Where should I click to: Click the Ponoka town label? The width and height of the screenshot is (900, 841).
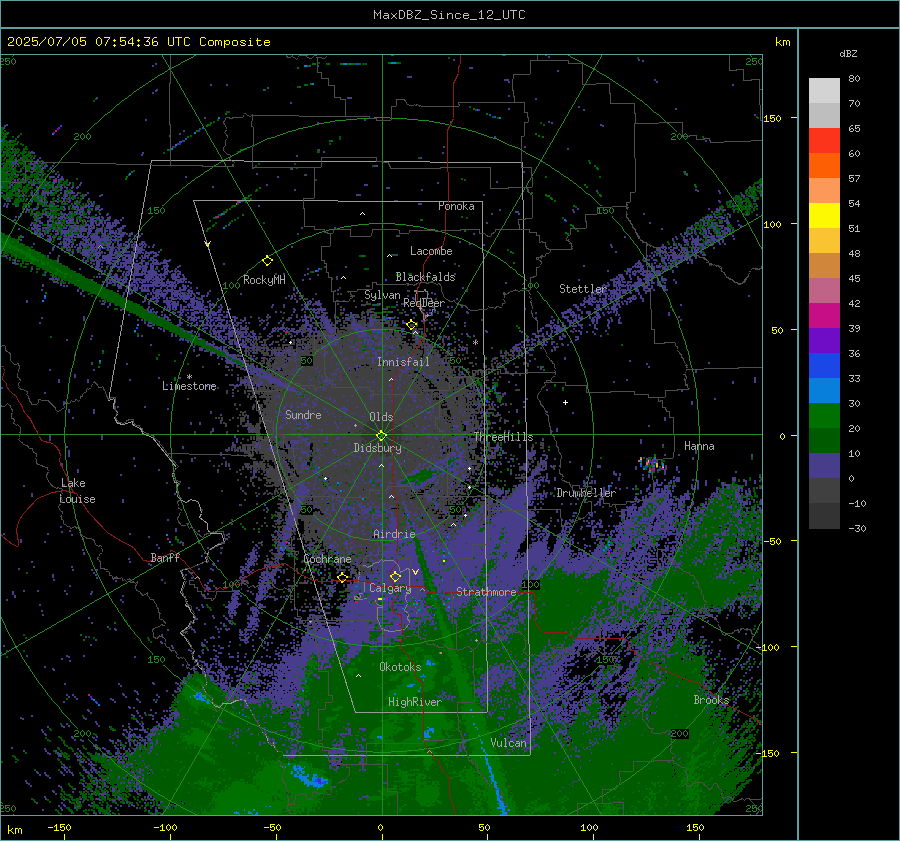[x=456, y=206]
